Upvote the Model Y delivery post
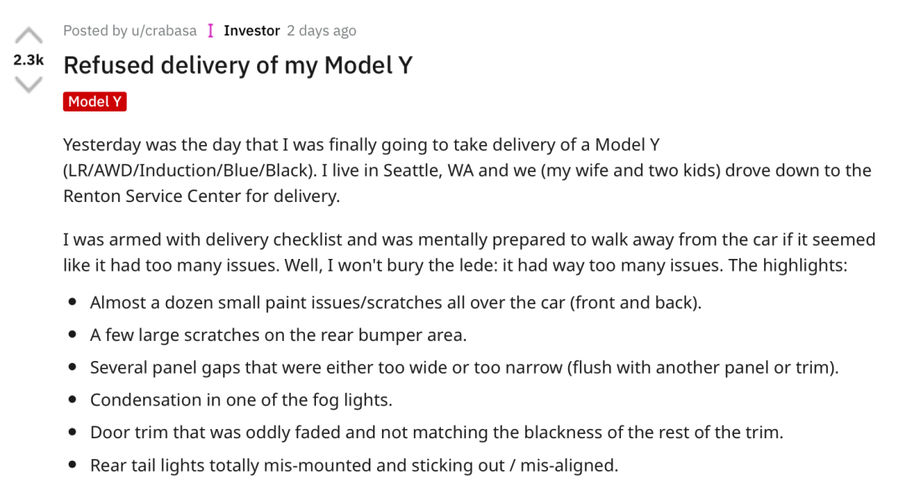The height and width of the screenshot is (486, 905). tap(28, 36)
